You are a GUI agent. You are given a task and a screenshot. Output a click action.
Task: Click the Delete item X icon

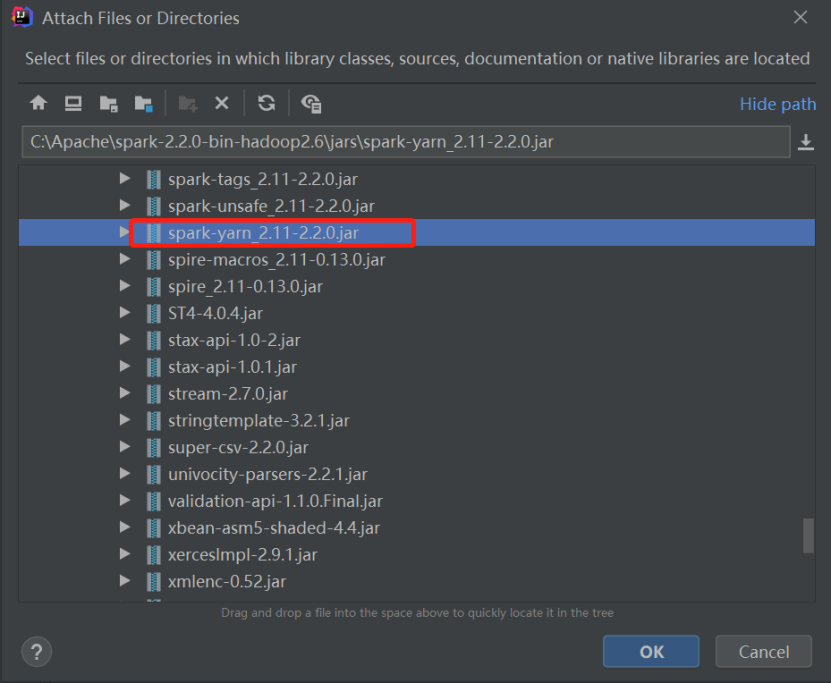point(222,103)
